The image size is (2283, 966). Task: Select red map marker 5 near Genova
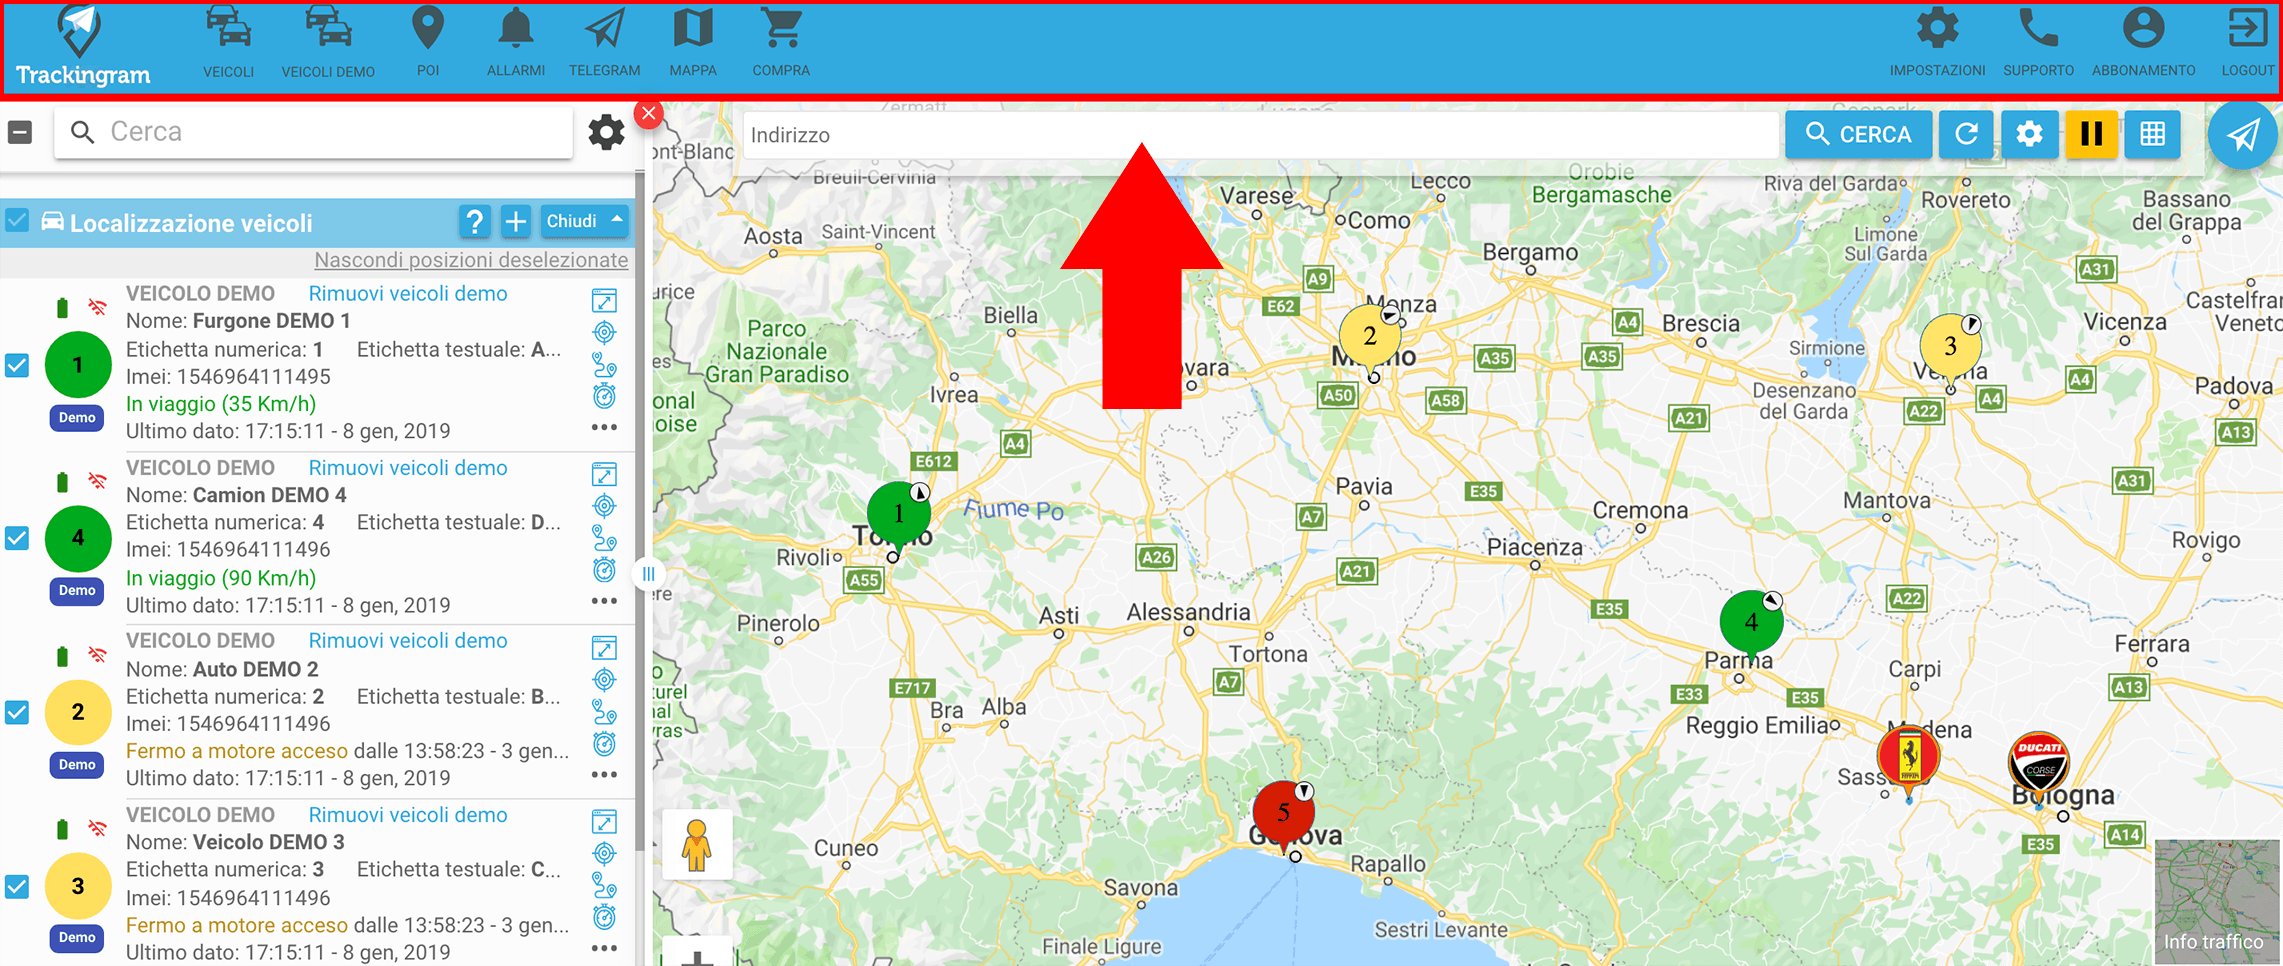[1283, 814]
